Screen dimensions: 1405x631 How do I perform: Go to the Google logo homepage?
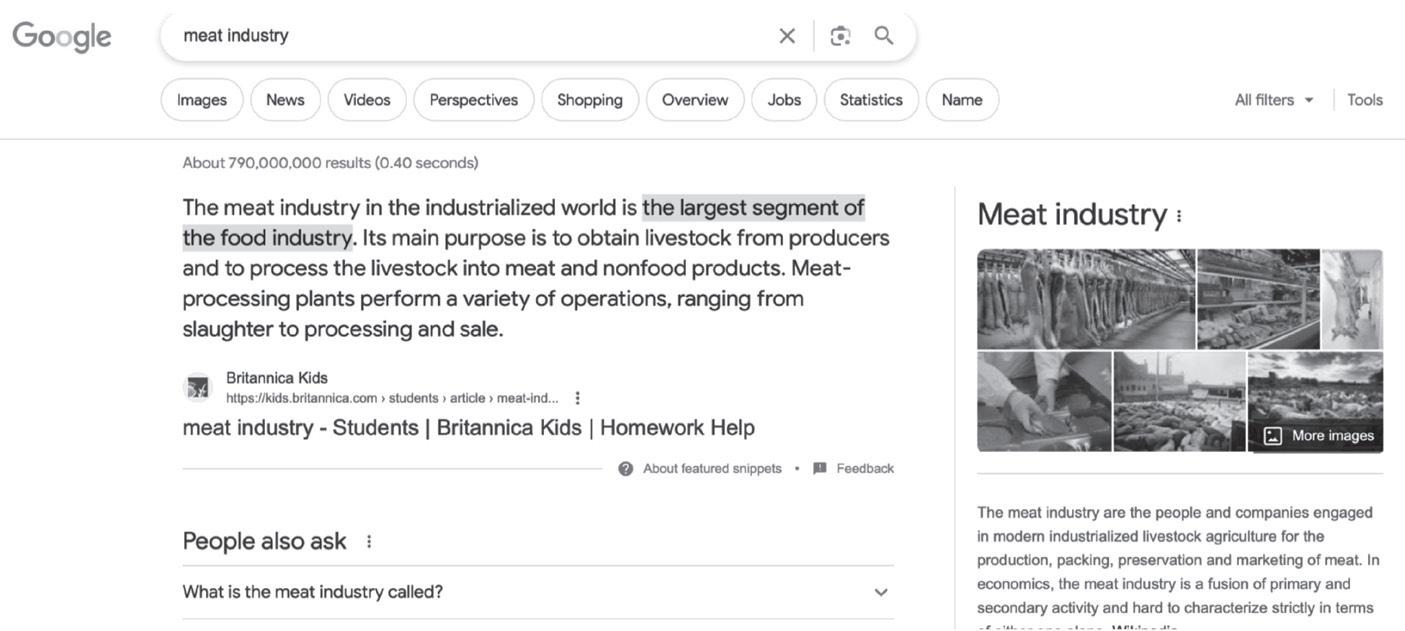pos(62,37)
